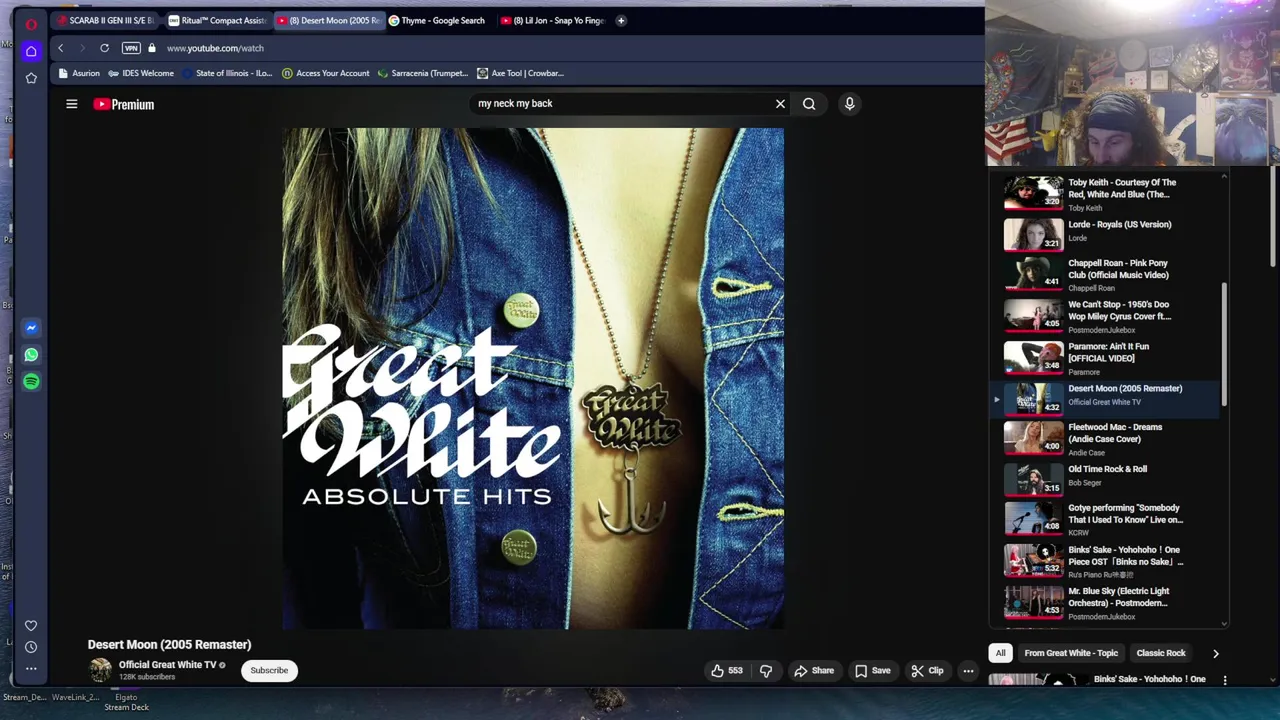Play Mr. Blue Sky (Electric Light Orchestra)
Screen dimensions: 1280x720
tap(1105, 602)
